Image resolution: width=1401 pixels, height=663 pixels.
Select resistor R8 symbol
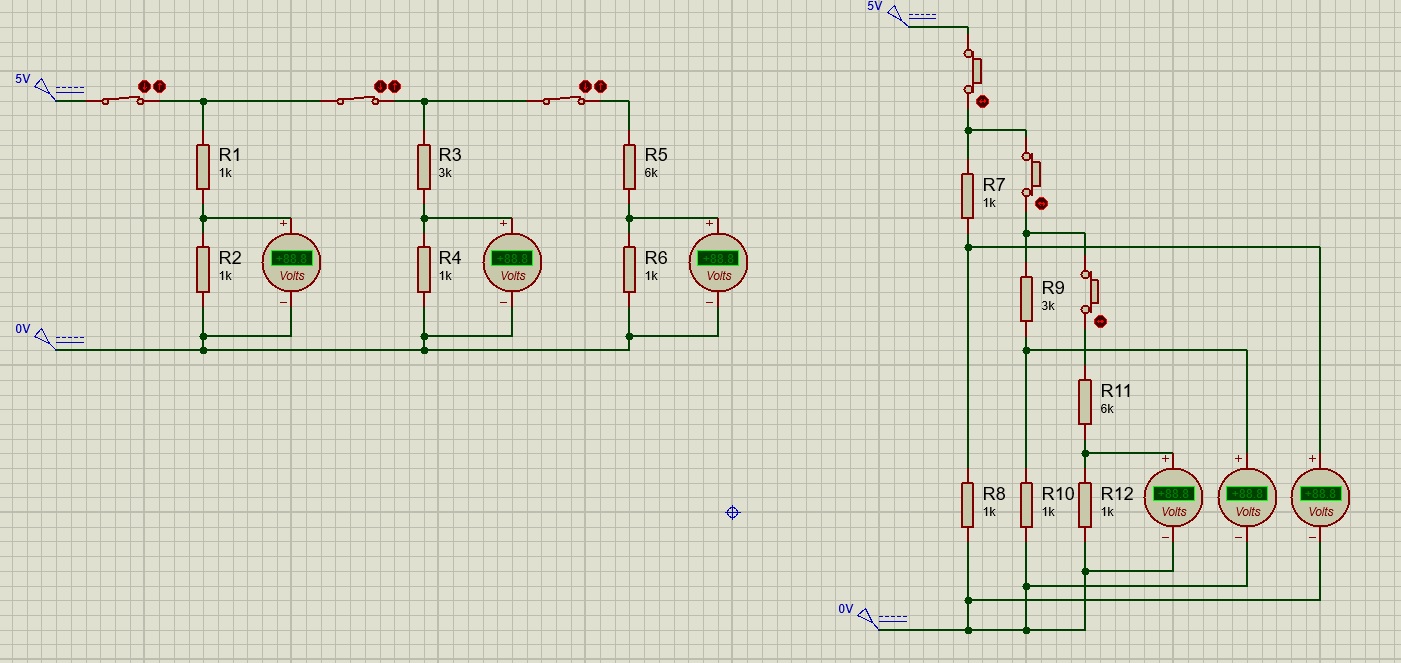click(x=968, y=504)
